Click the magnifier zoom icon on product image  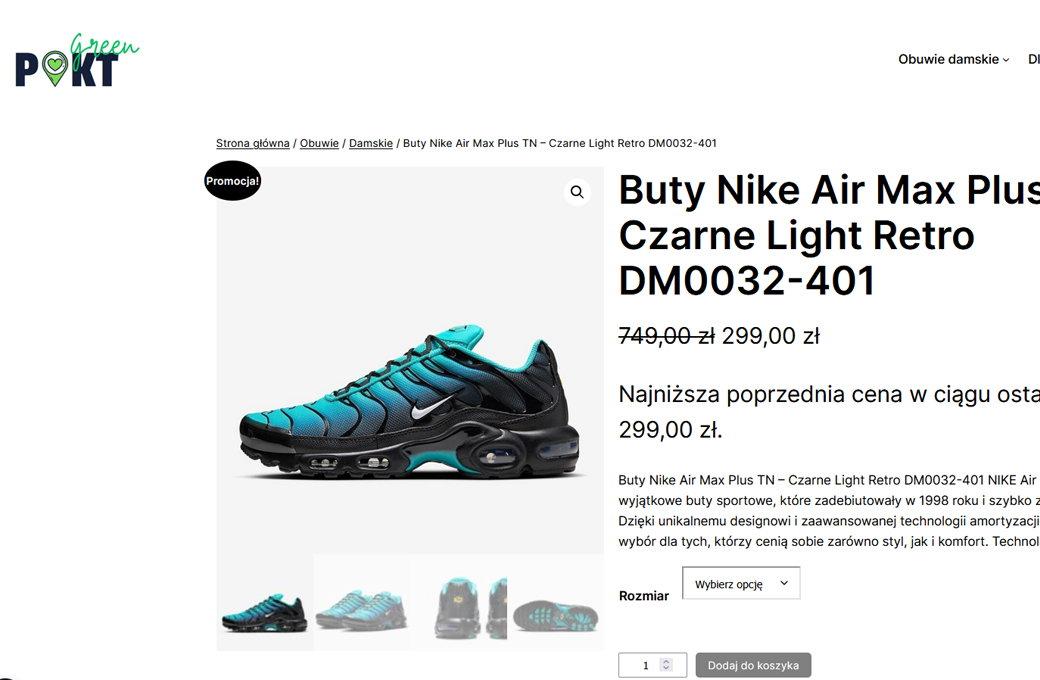[x=577, y=192]
